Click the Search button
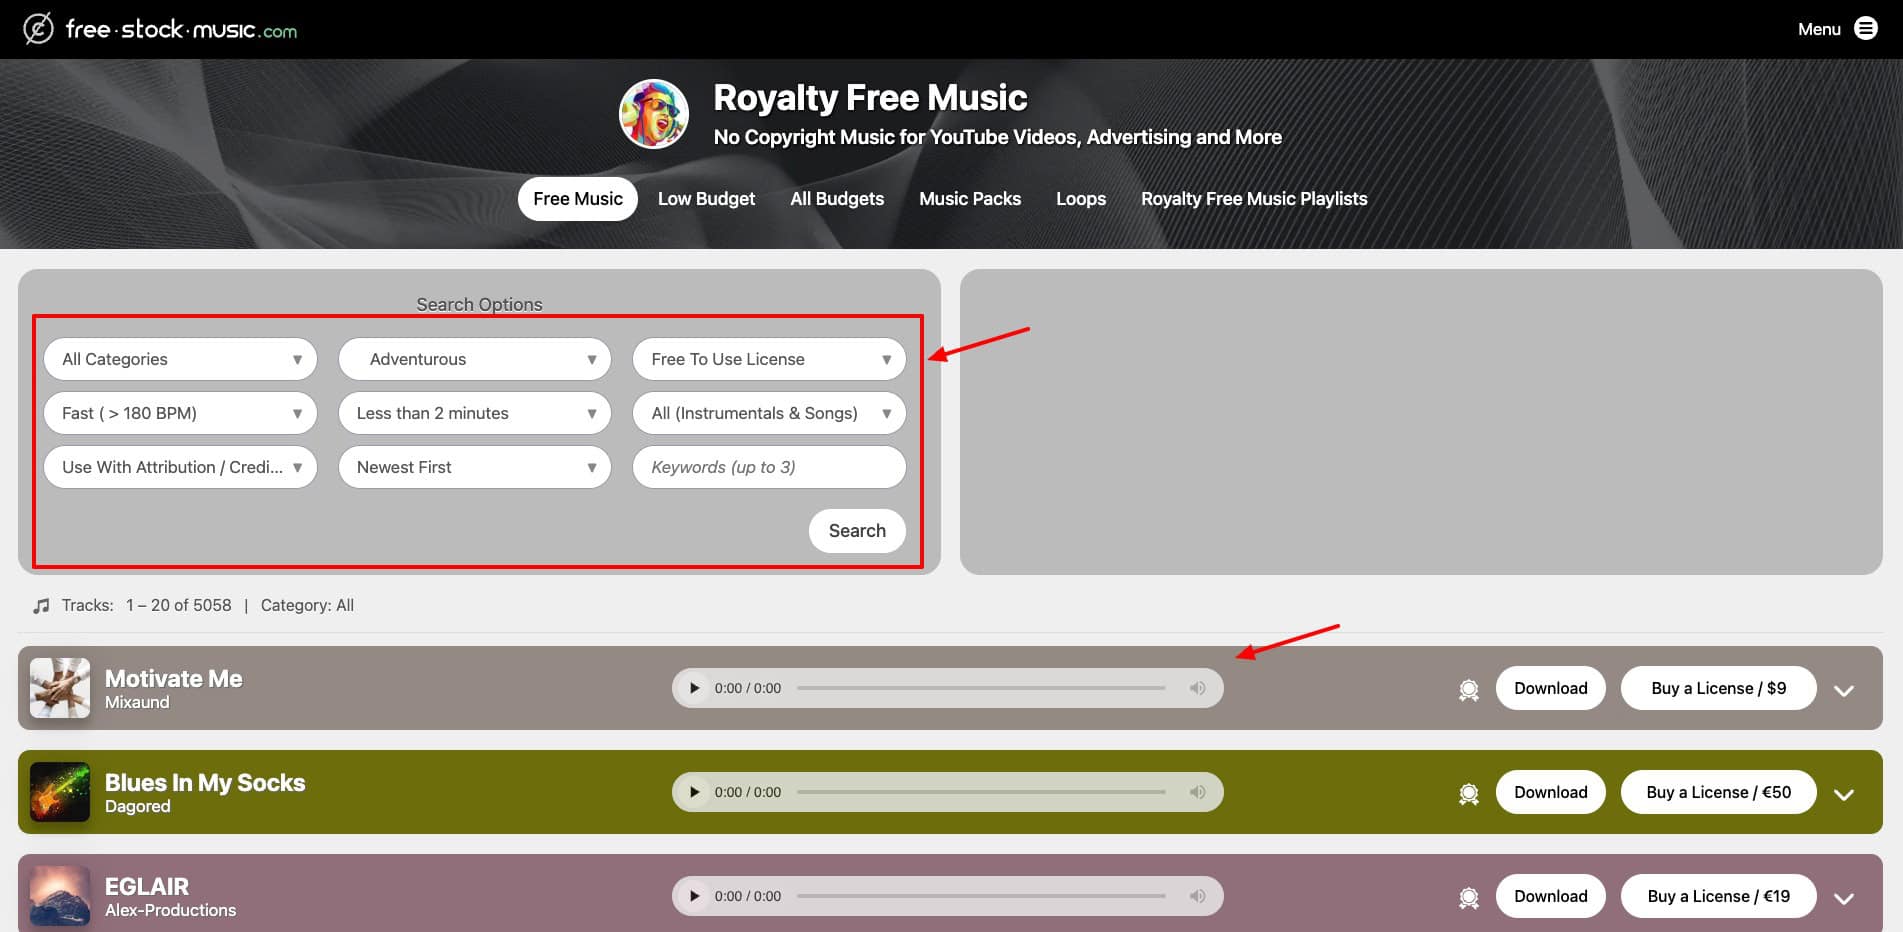This screenshot has width=1903, height=932. coord(857,531)
